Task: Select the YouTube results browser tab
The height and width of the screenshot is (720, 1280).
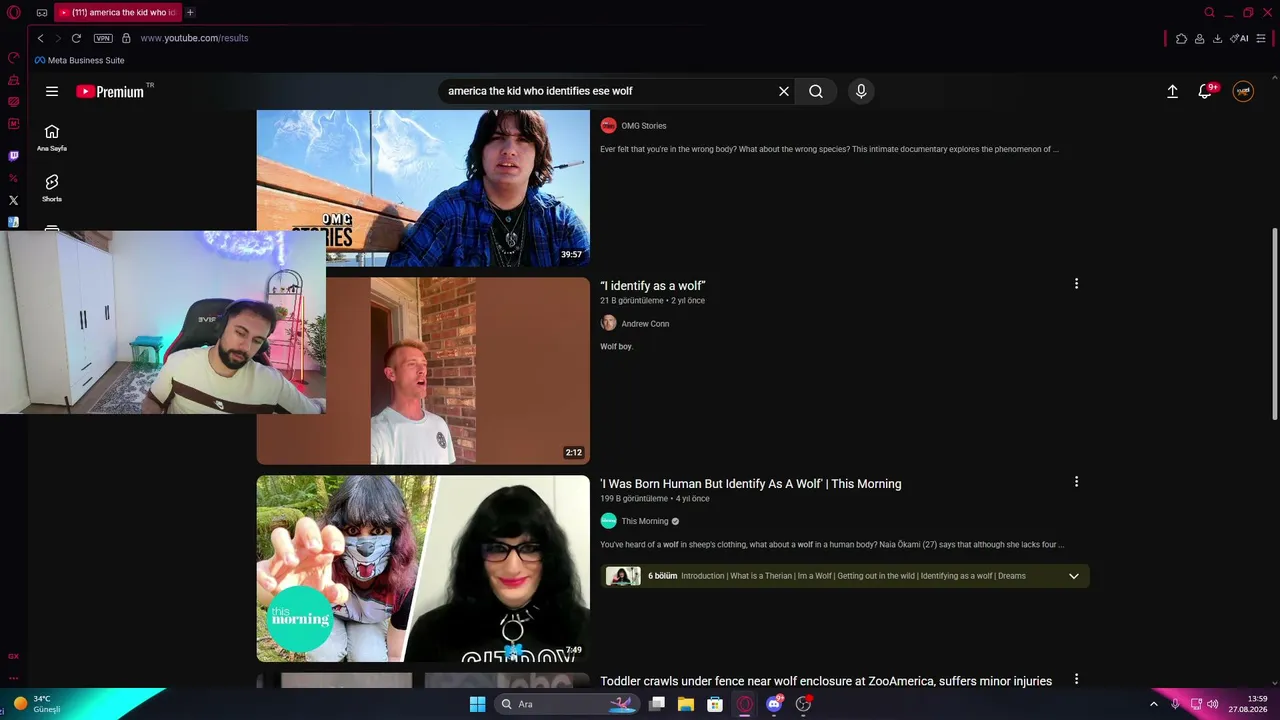Action: point(117,13)
